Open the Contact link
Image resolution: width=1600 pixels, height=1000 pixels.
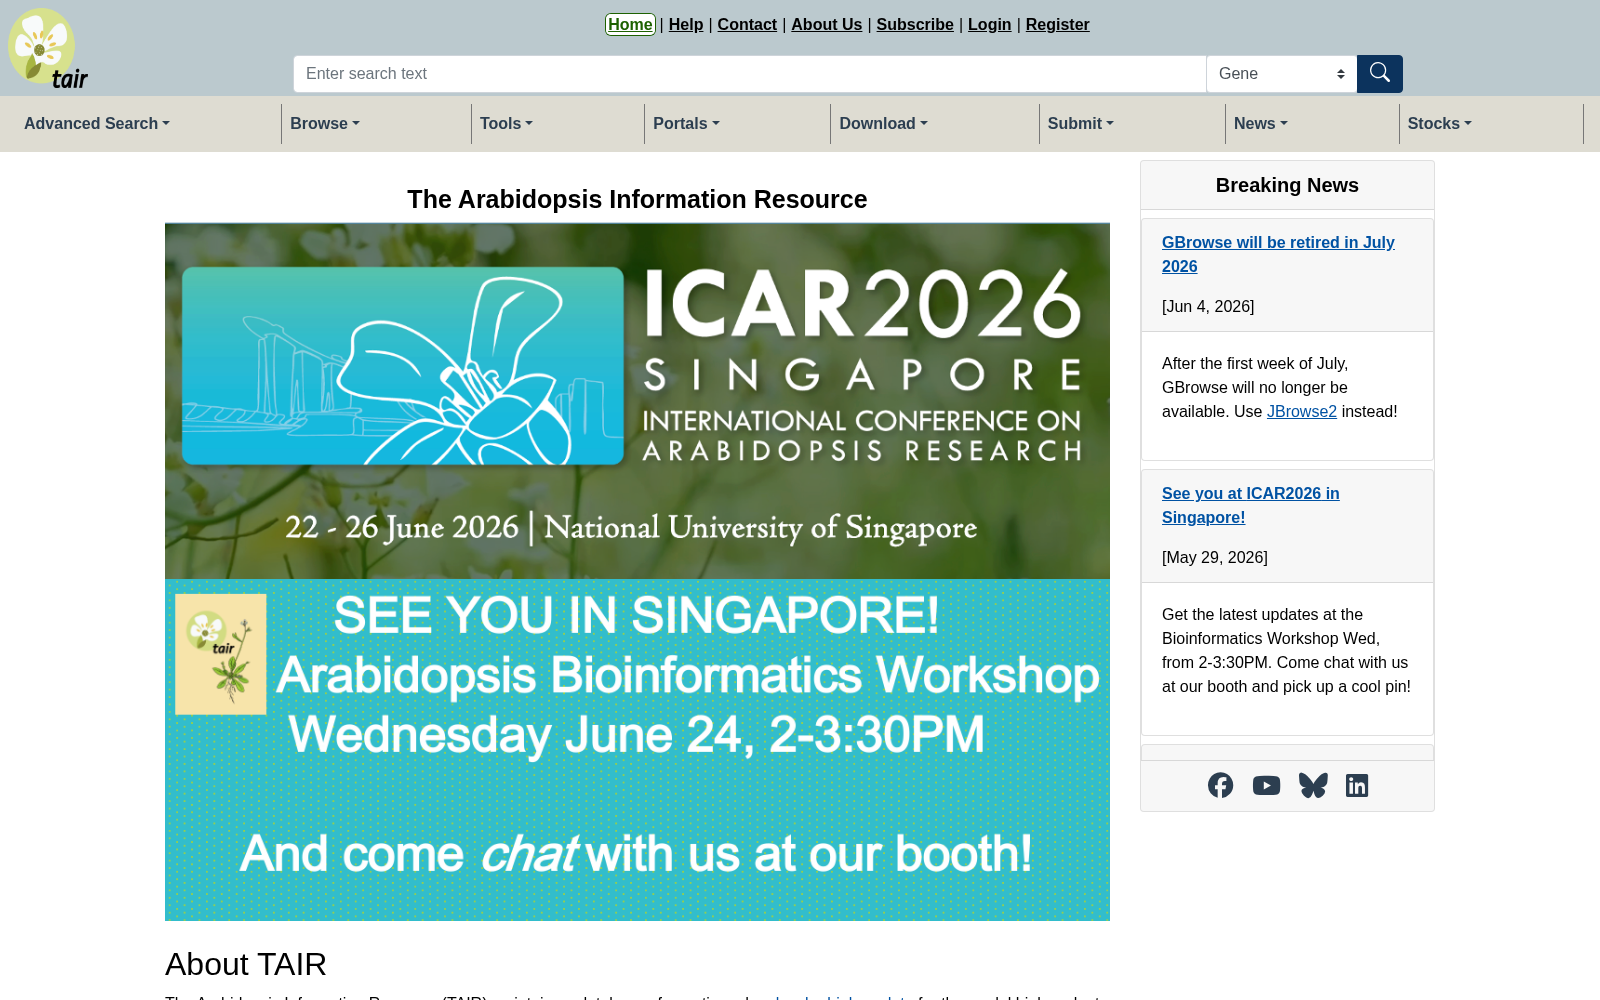747,24
